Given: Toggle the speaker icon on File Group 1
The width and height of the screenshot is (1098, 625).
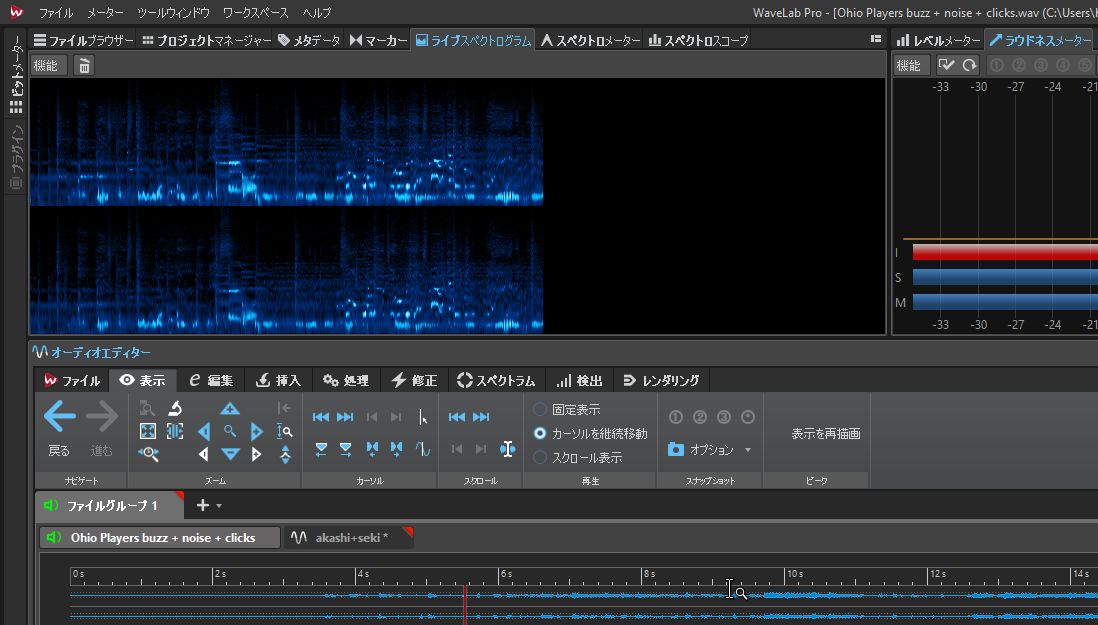Looking at the screenshot, I should coord(51,505).
